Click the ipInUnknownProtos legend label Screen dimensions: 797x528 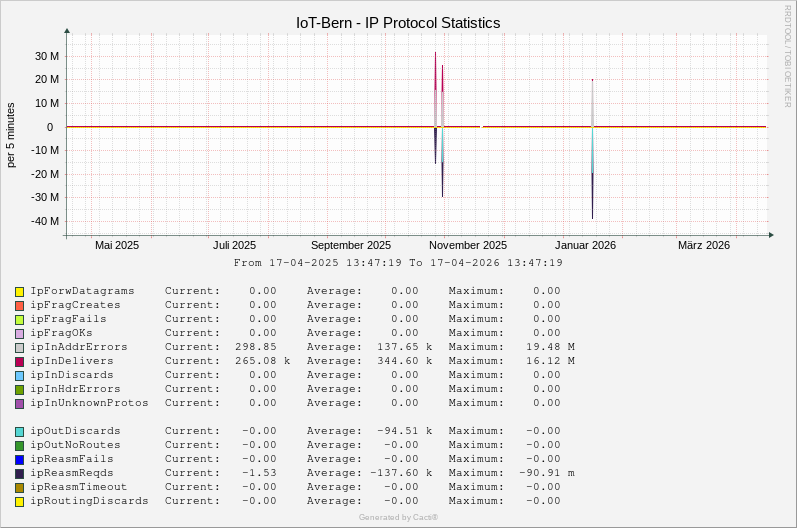point(89,403)
